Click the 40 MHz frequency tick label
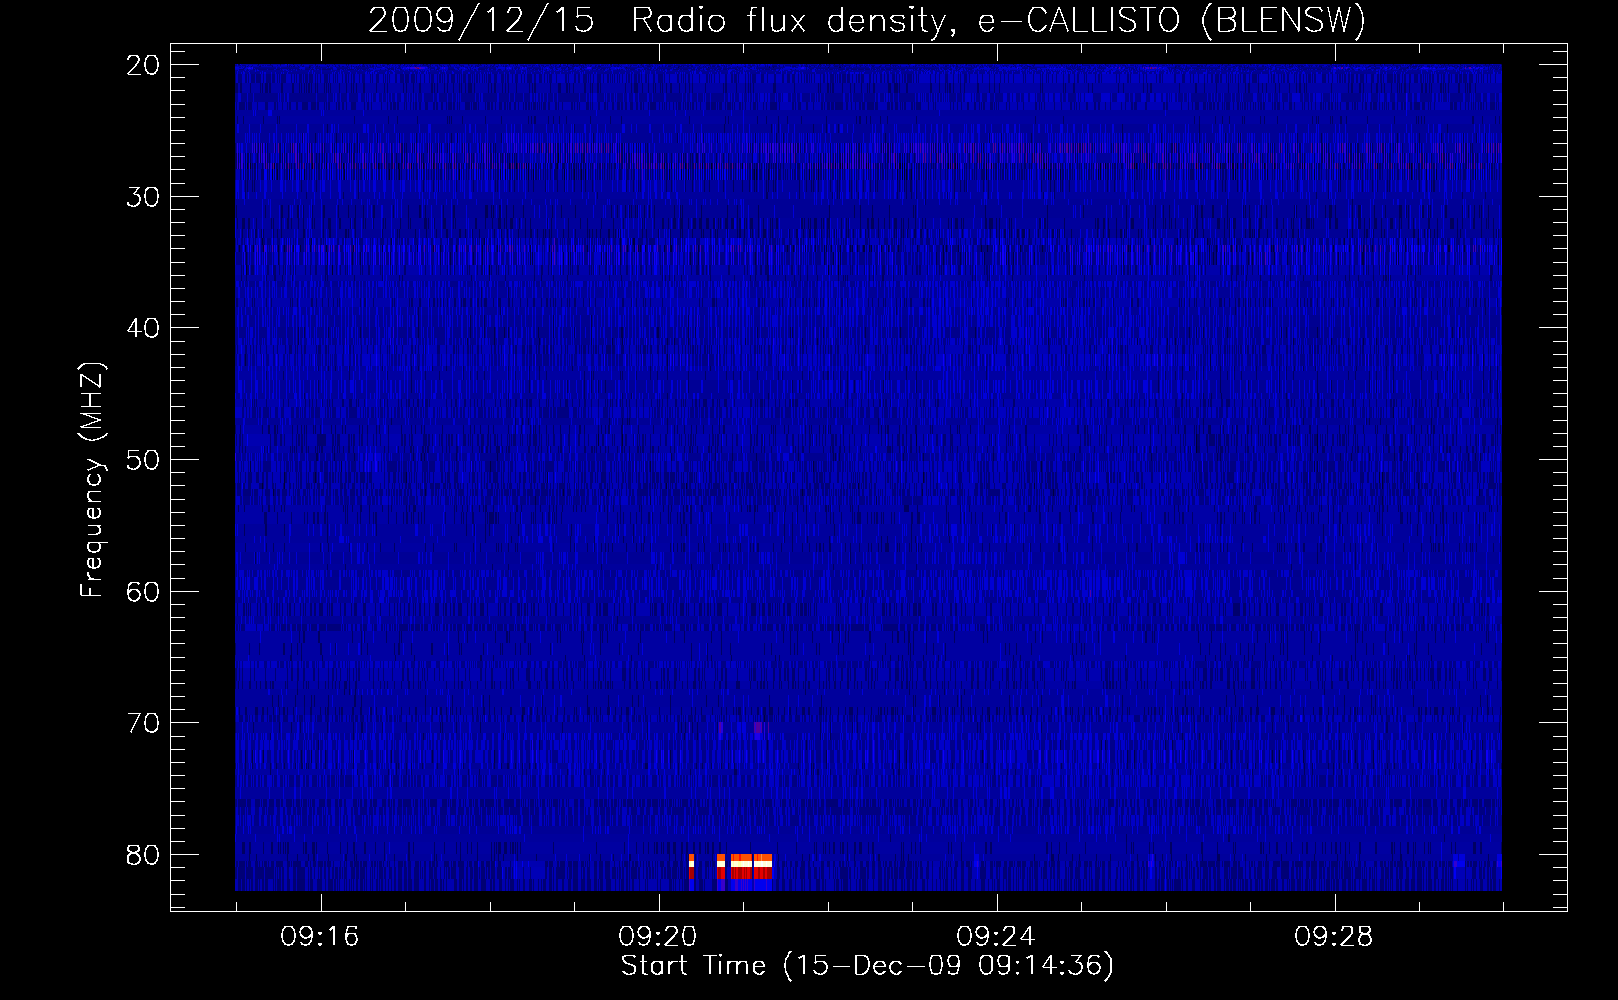 tap(143, 328)
